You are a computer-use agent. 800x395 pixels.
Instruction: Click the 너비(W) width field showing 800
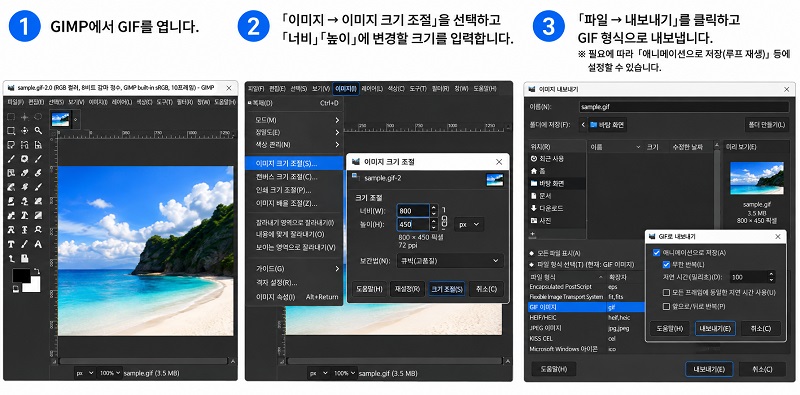tap(414, 210)
